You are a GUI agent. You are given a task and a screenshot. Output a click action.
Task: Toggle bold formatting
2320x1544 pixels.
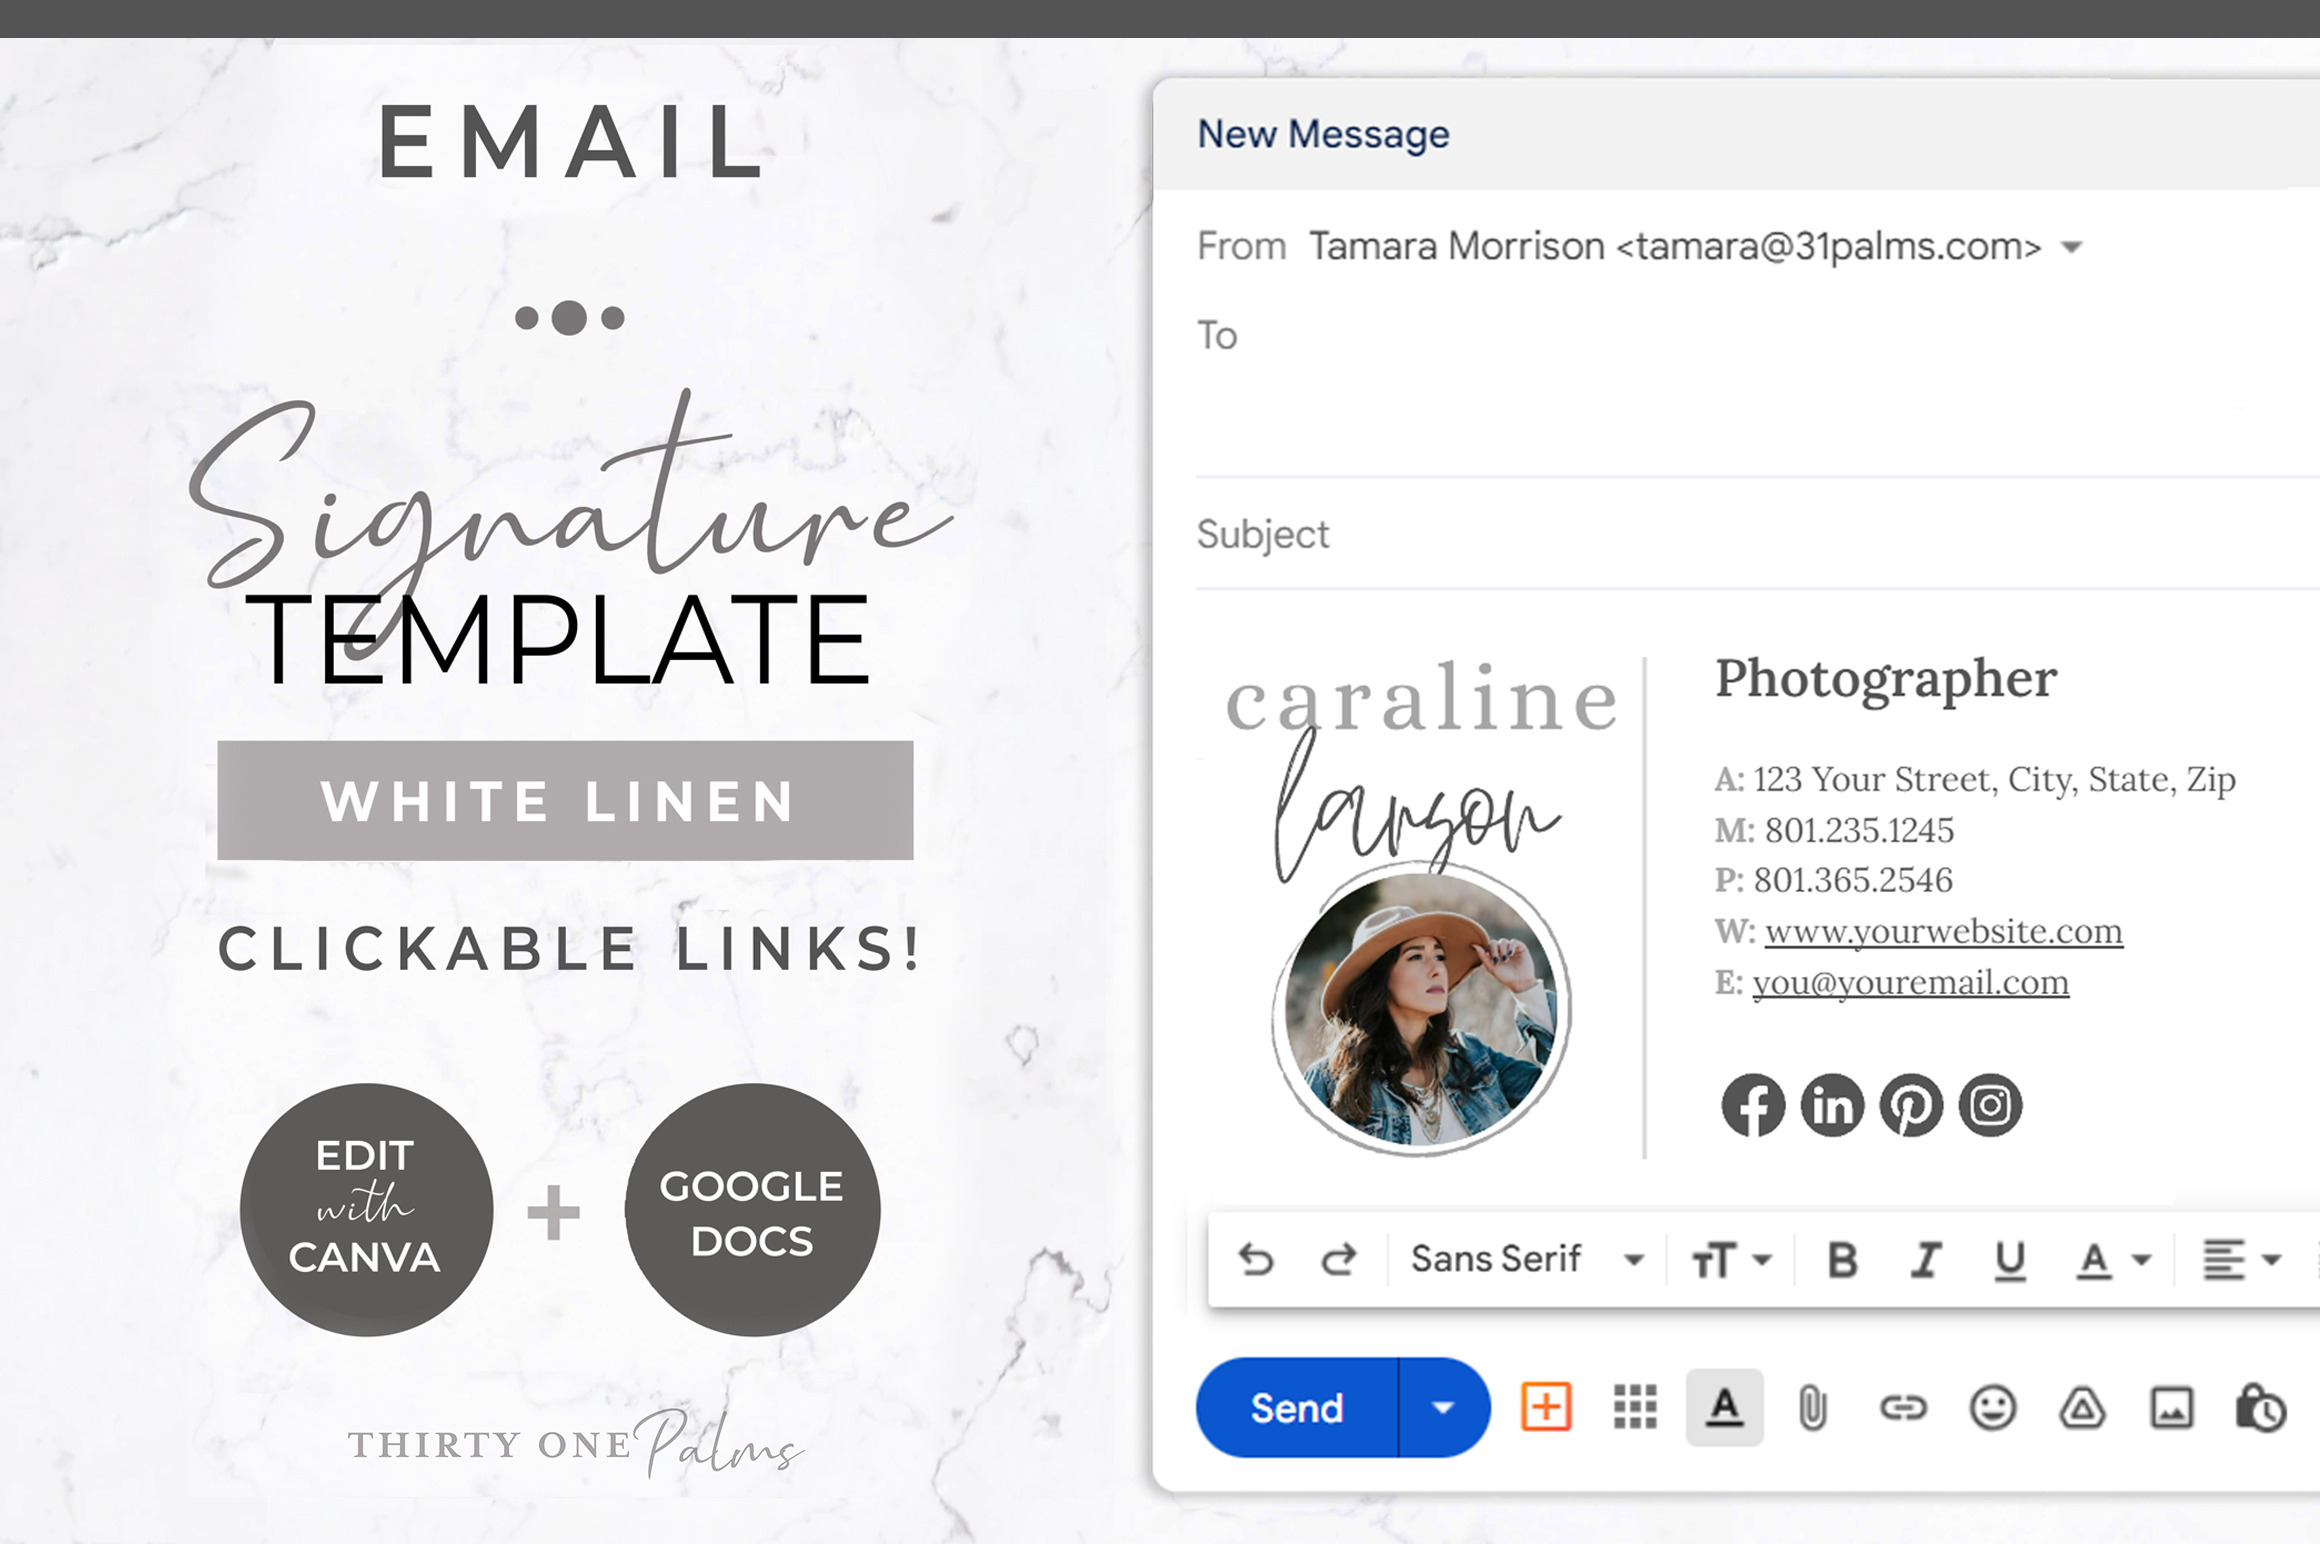coord(1842,1260)
